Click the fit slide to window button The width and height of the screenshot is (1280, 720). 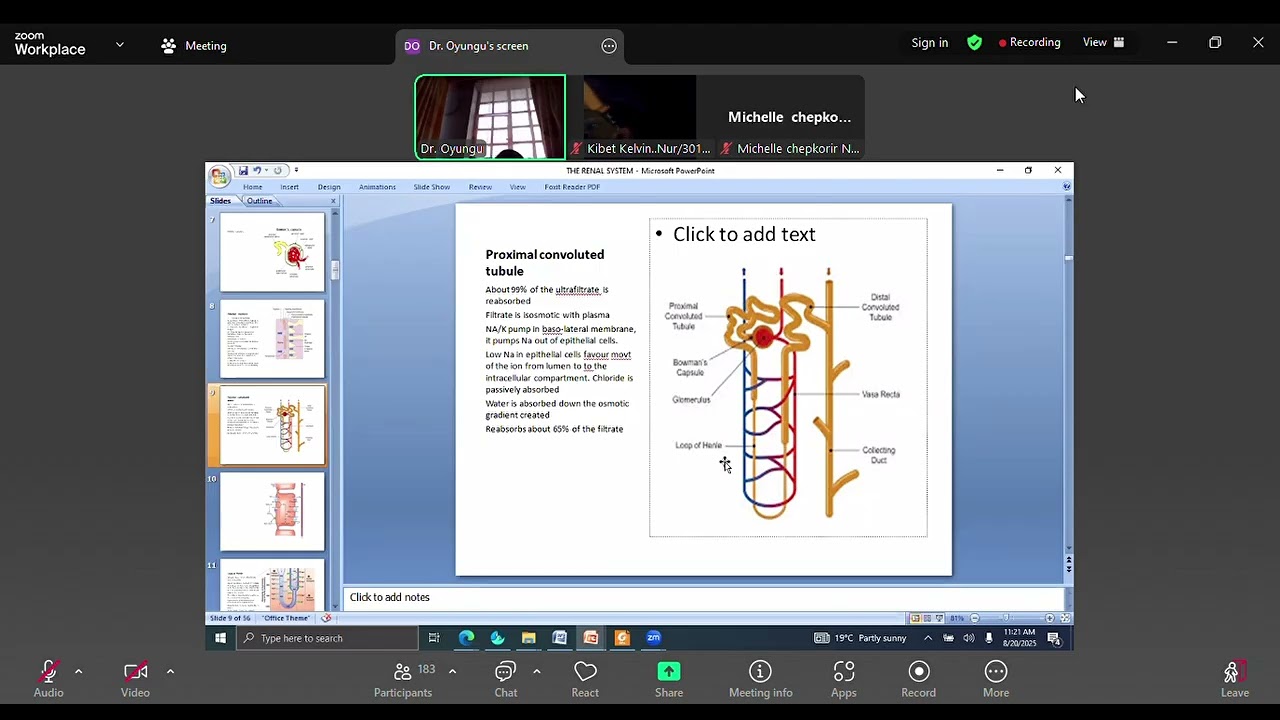coord(1065,618)
